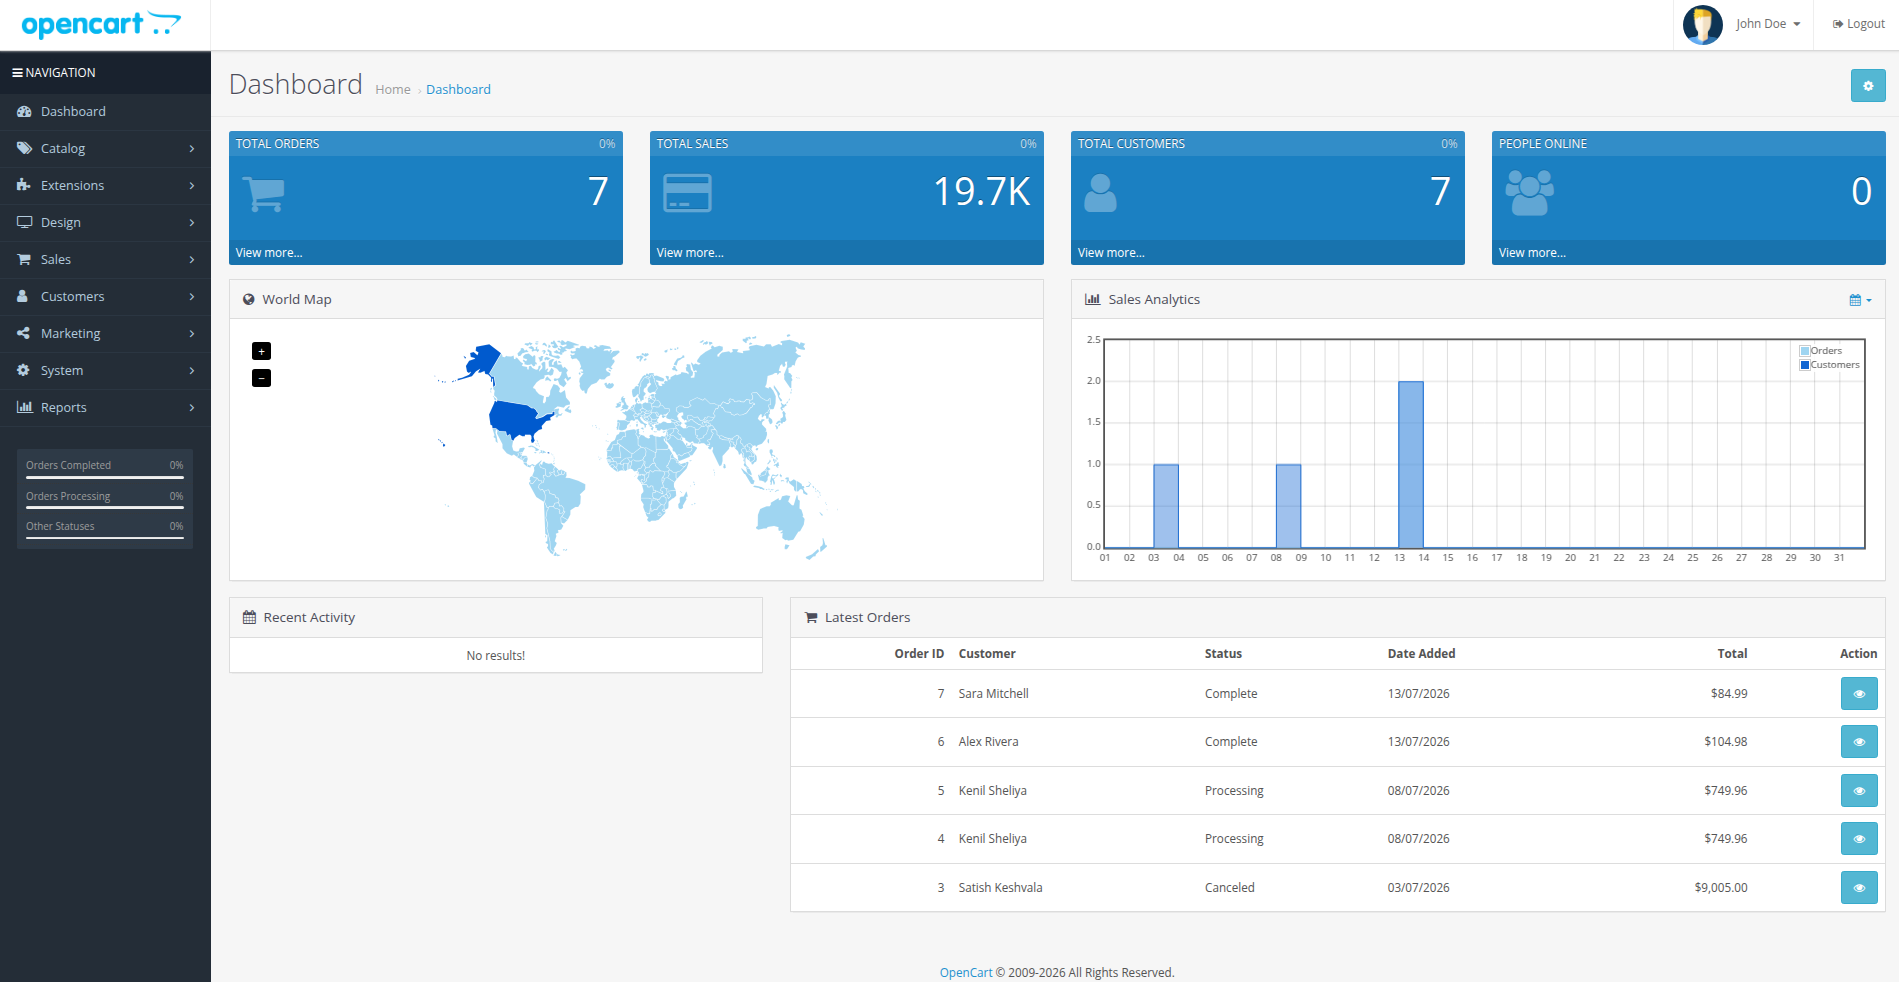Image resolution: width=1899 pixels, height=982 pixels.
Task: Click the System gear icon in sidebar
Action: point(23,370)
